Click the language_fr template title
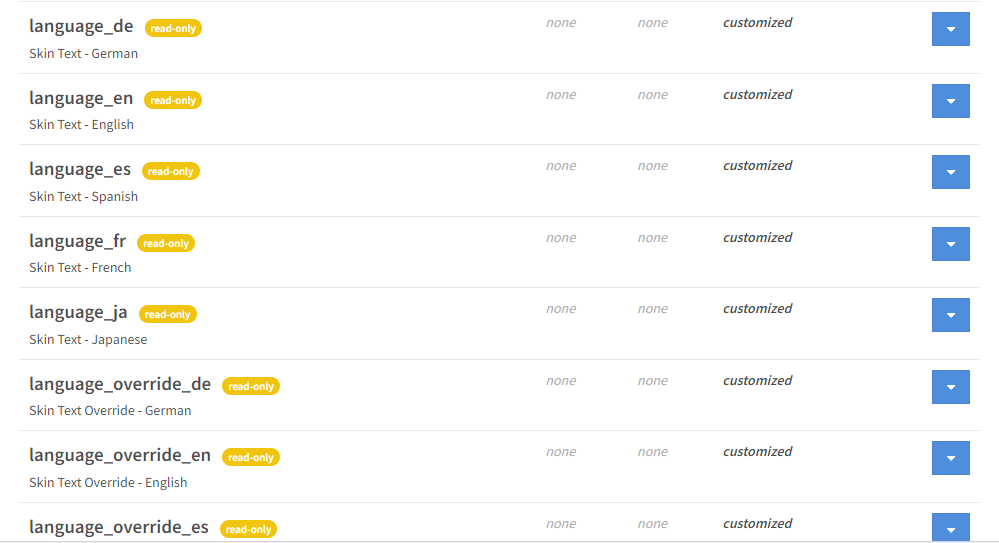The height and width of the screenshot is (543, 999). pos(77,241)
